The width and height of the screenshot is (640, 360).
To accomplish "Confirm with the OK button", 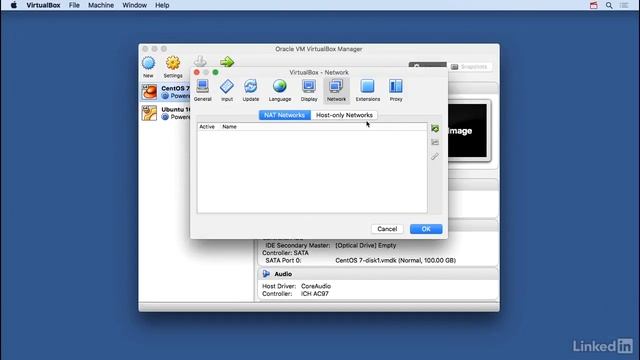I will 426,229.
